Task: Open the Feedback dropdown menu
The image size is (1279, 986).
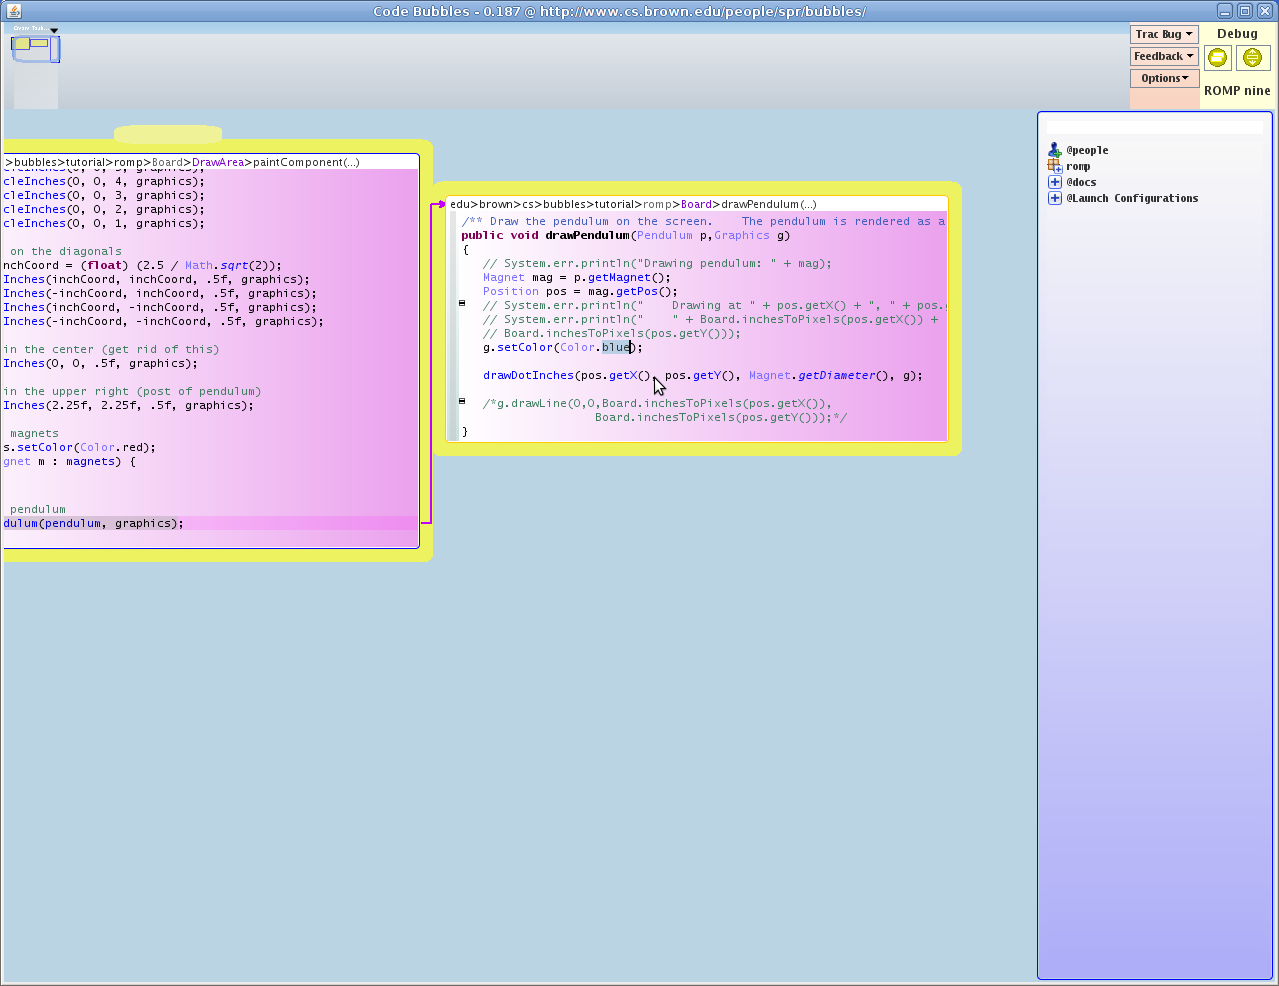Action: 1164,56
